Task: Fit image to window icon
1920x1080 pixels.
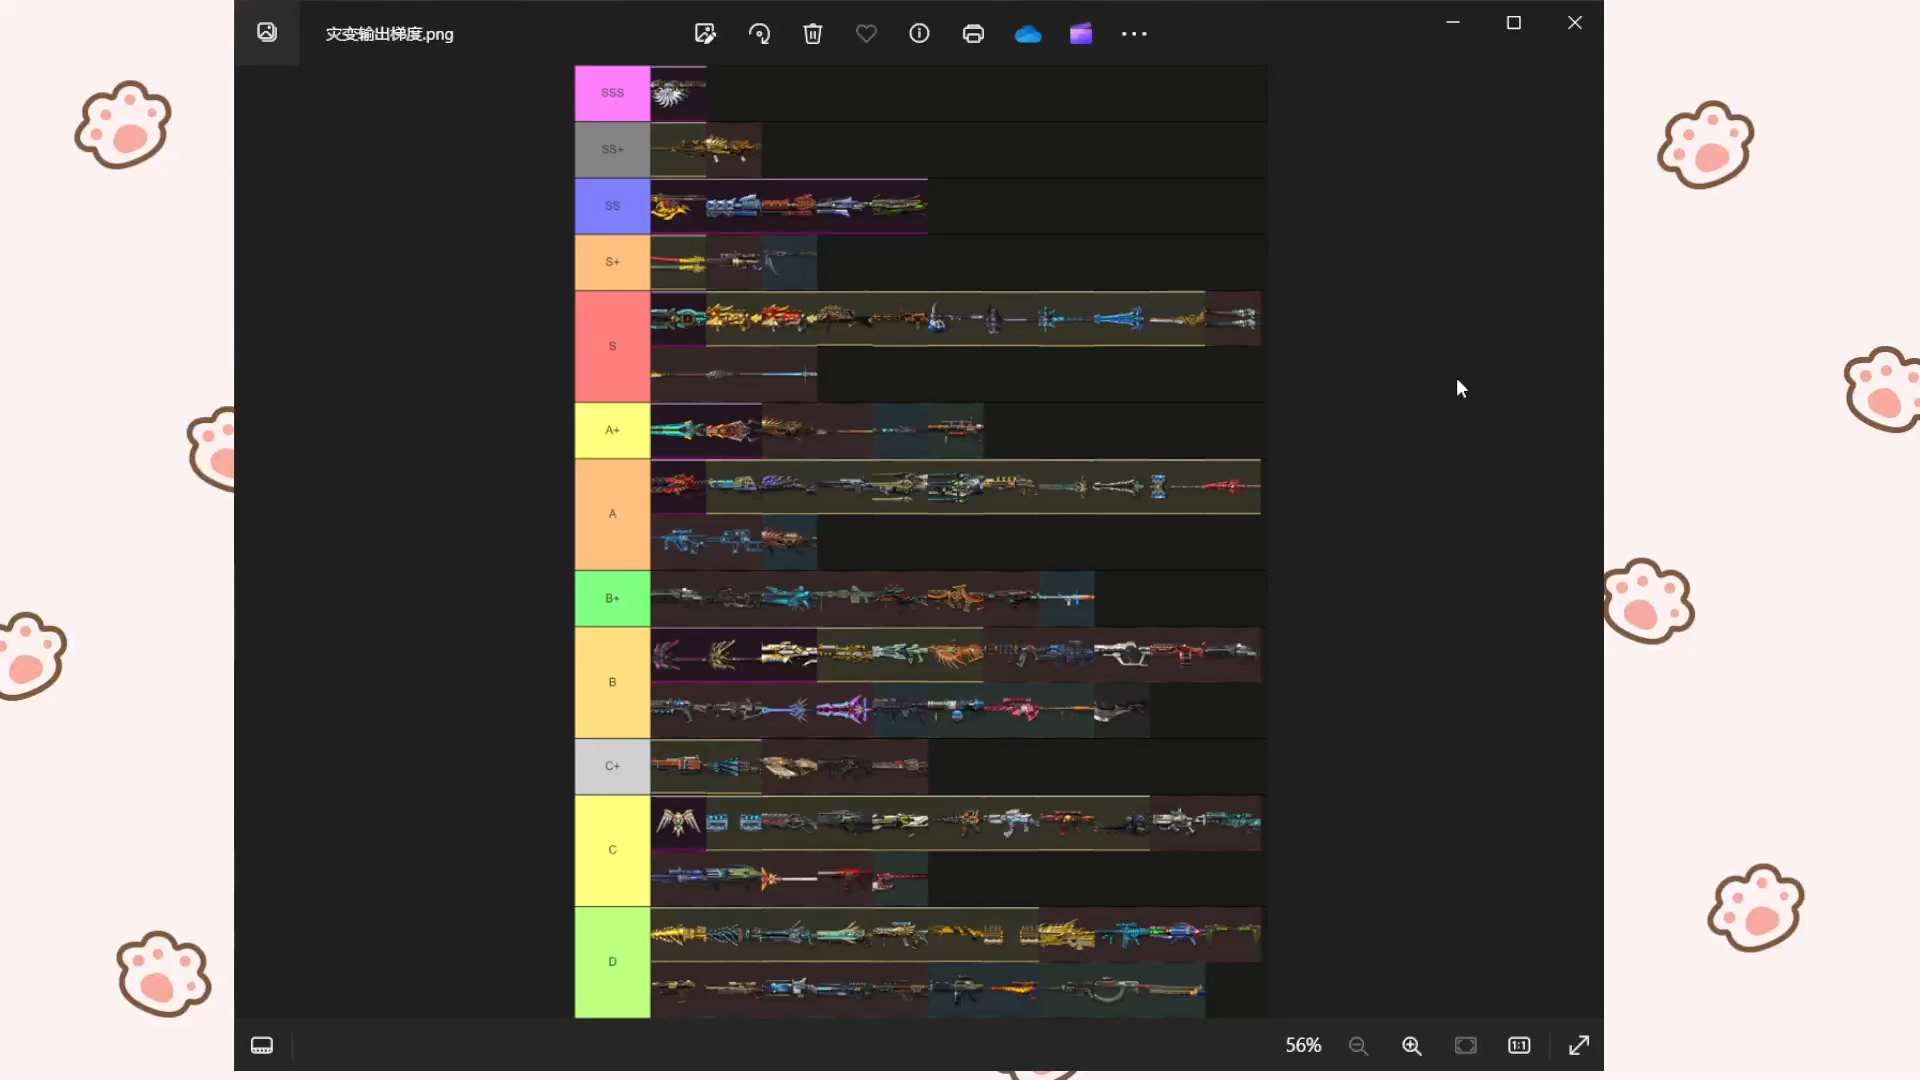Action: point(1466,1045)
